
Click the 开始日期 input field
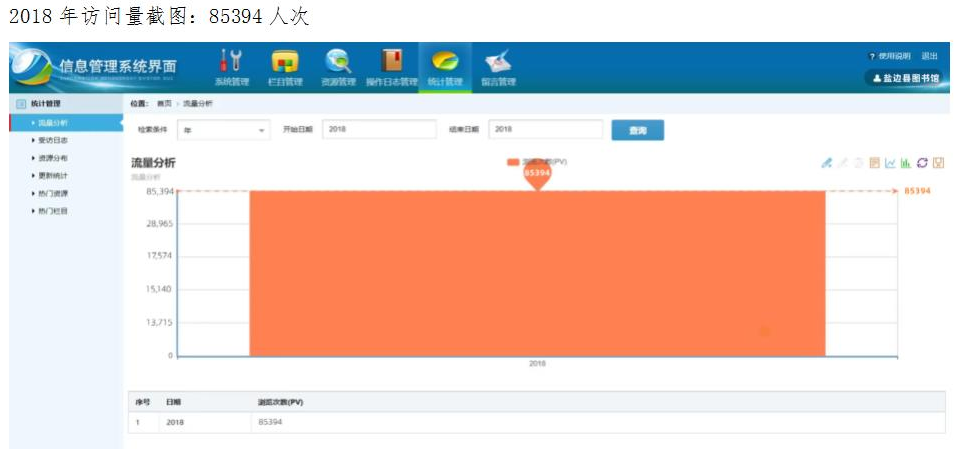(379, 130)
